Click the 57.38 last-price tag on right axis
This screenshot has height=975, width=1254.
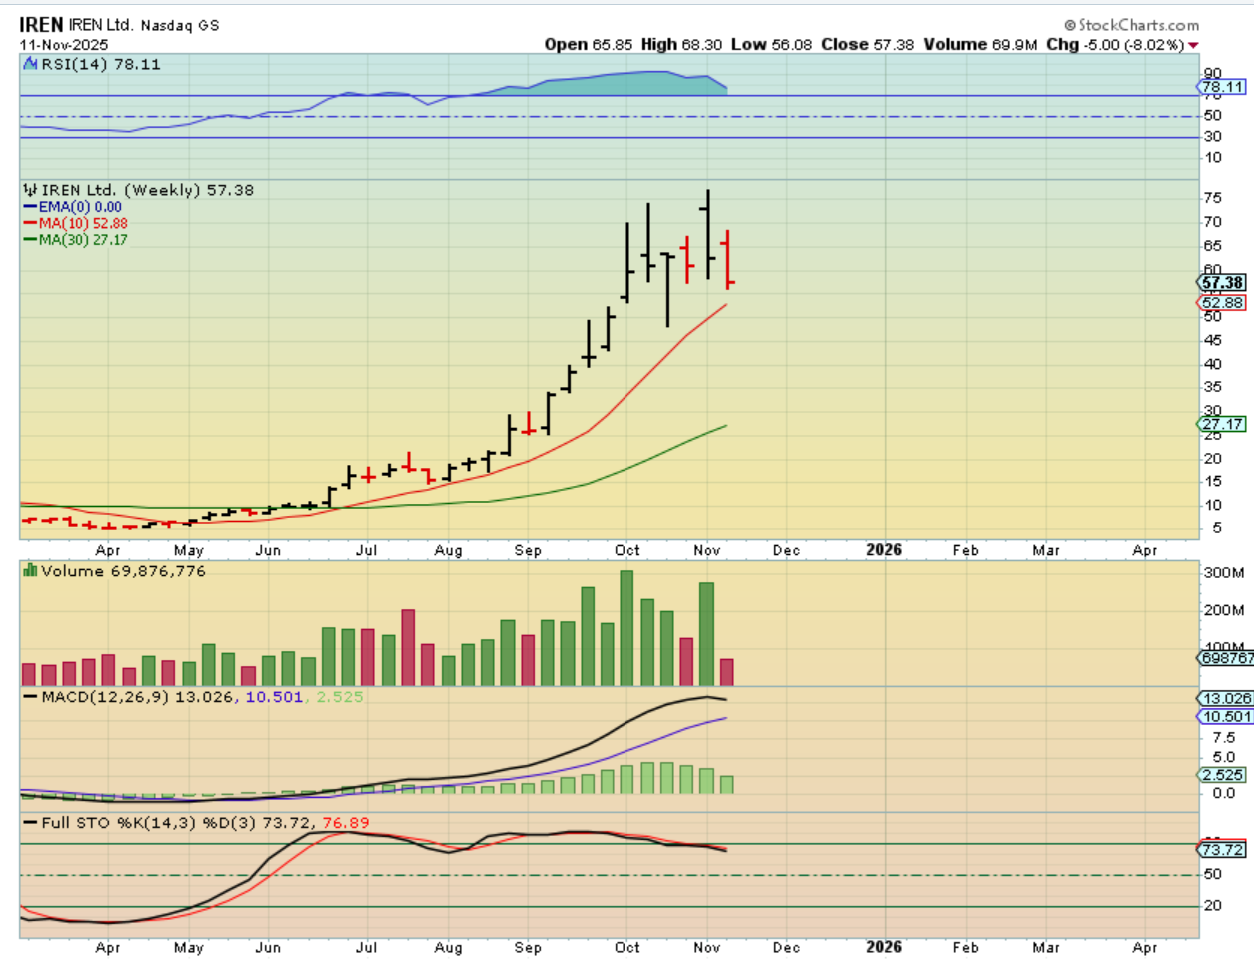click(x=1222, y=283)
